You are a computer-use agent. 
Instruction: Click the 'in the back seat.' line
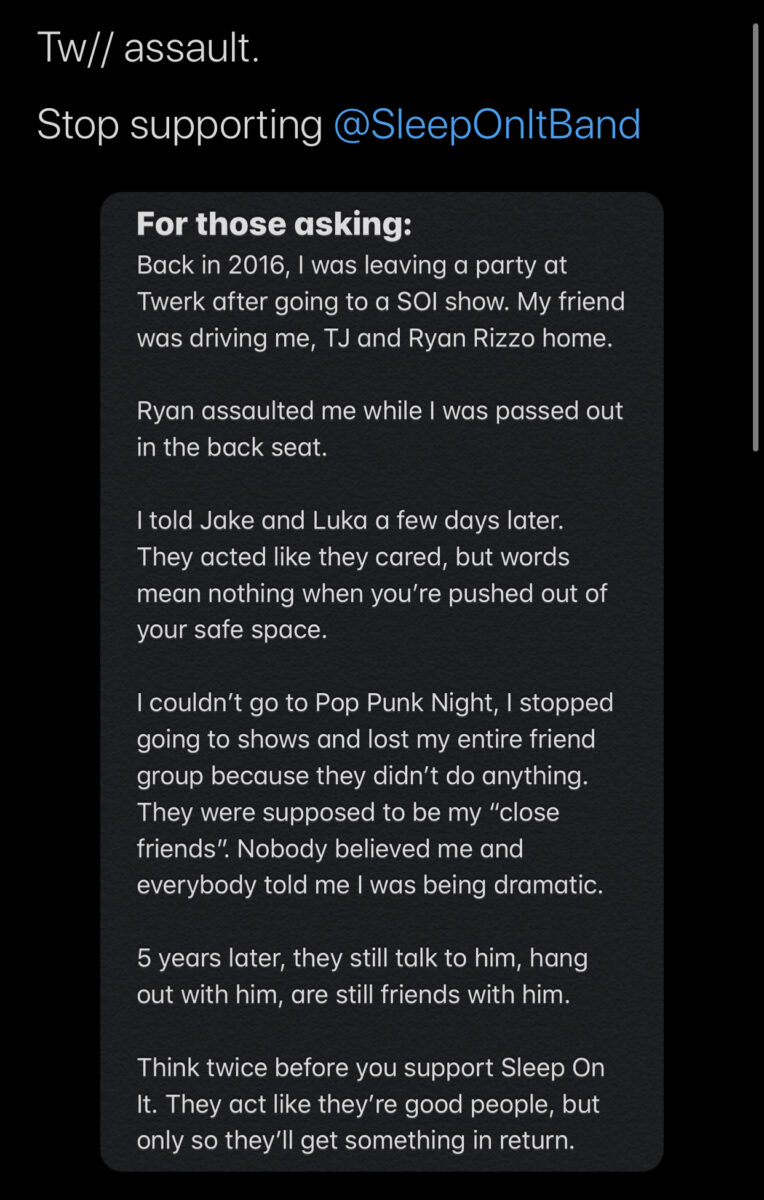tap(231, 447)
